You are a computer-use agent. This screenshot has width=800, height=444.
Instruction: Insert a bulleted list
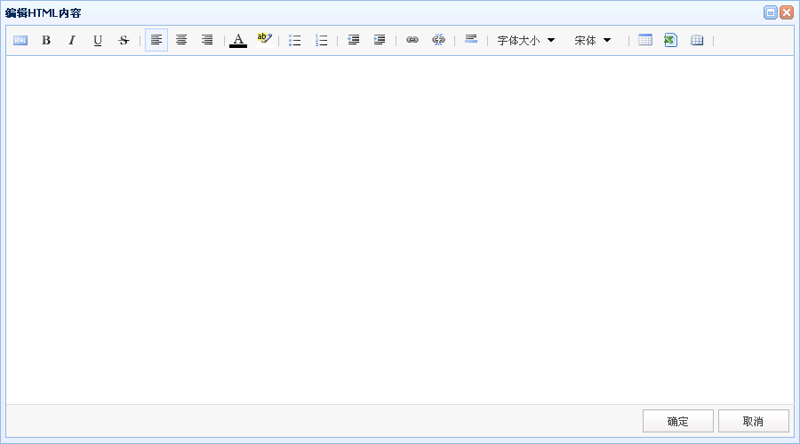pyautogui.click(x=295, y=40)
